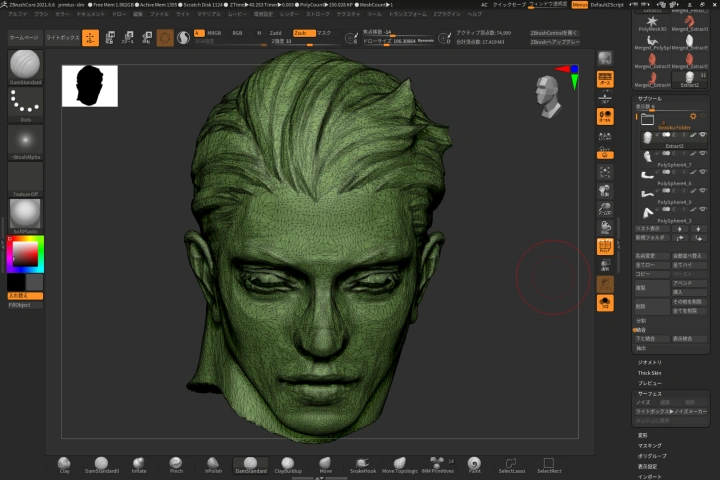Expand the ポリグループ (Polygroups) section
Screen dimensions: 720x480
pyautogui.click(x=652, y=456)
